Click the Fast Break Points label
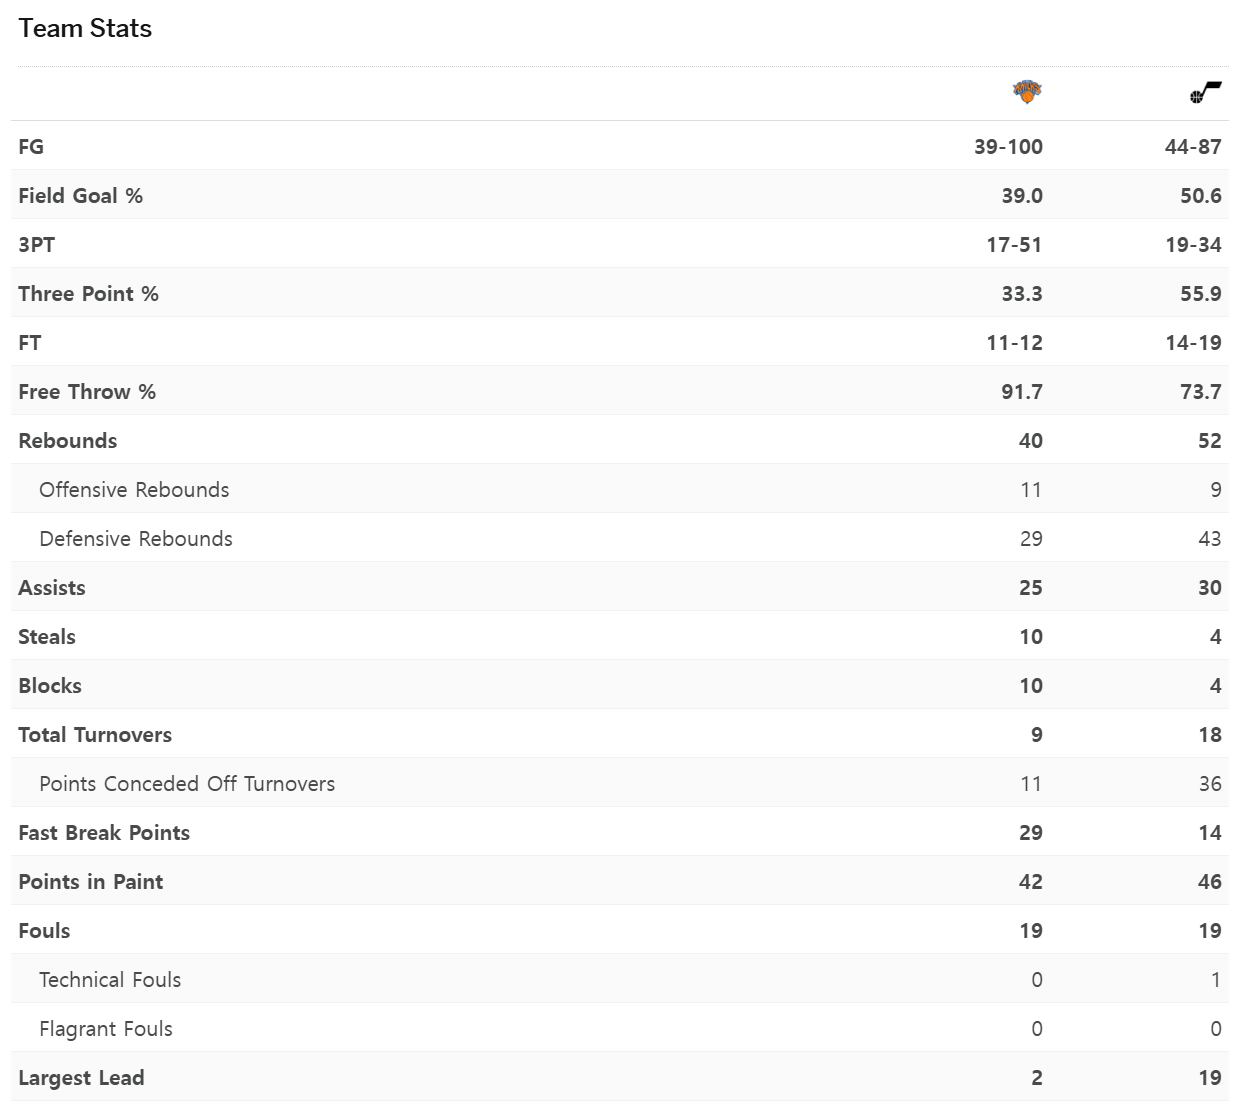 104,832
